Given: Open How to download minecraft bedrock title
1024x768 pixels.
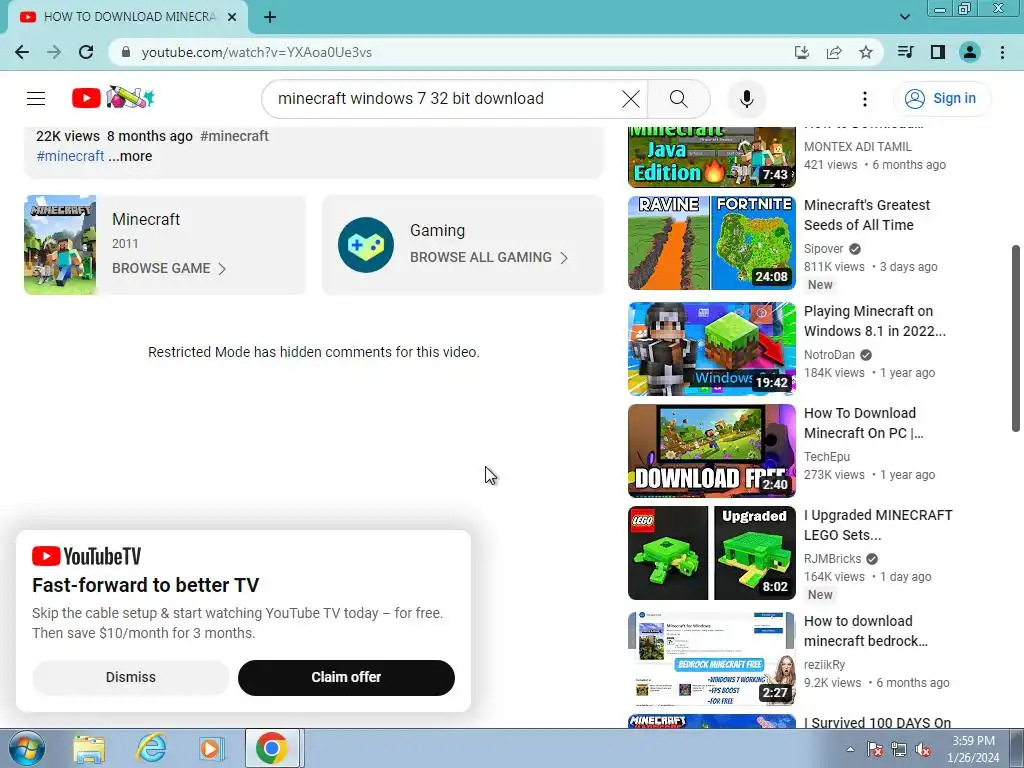Looking at the screenshot, I should click(x=865, y=632).
